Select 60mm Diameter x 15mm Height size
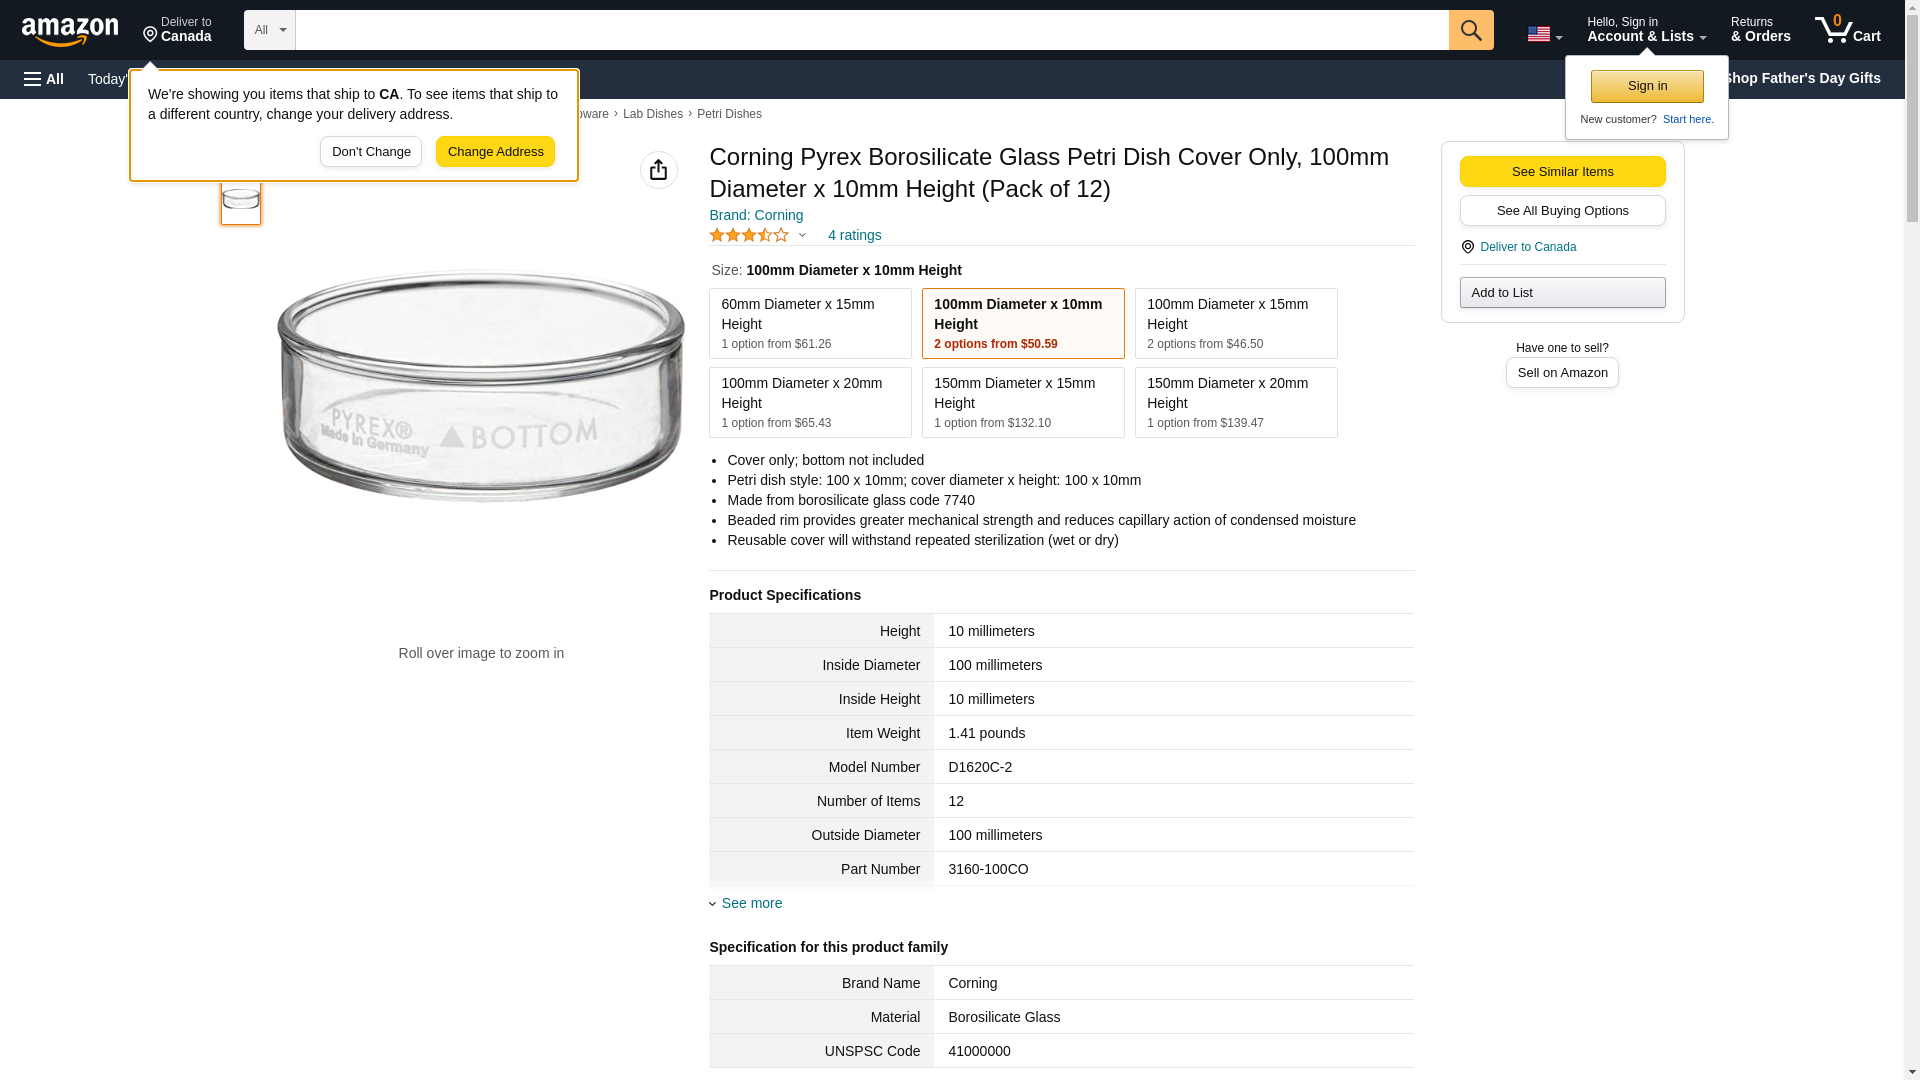 810,323
